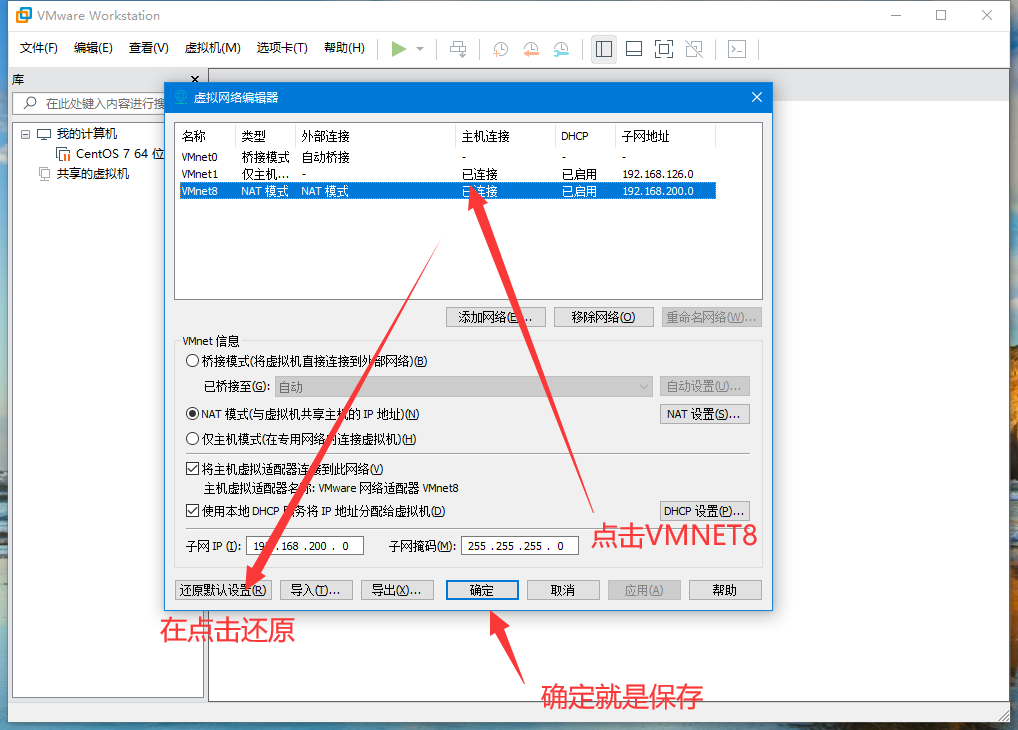
Task: Toggle 使用本地 DHCP 服务 checkbox
Action: point(192,511)
